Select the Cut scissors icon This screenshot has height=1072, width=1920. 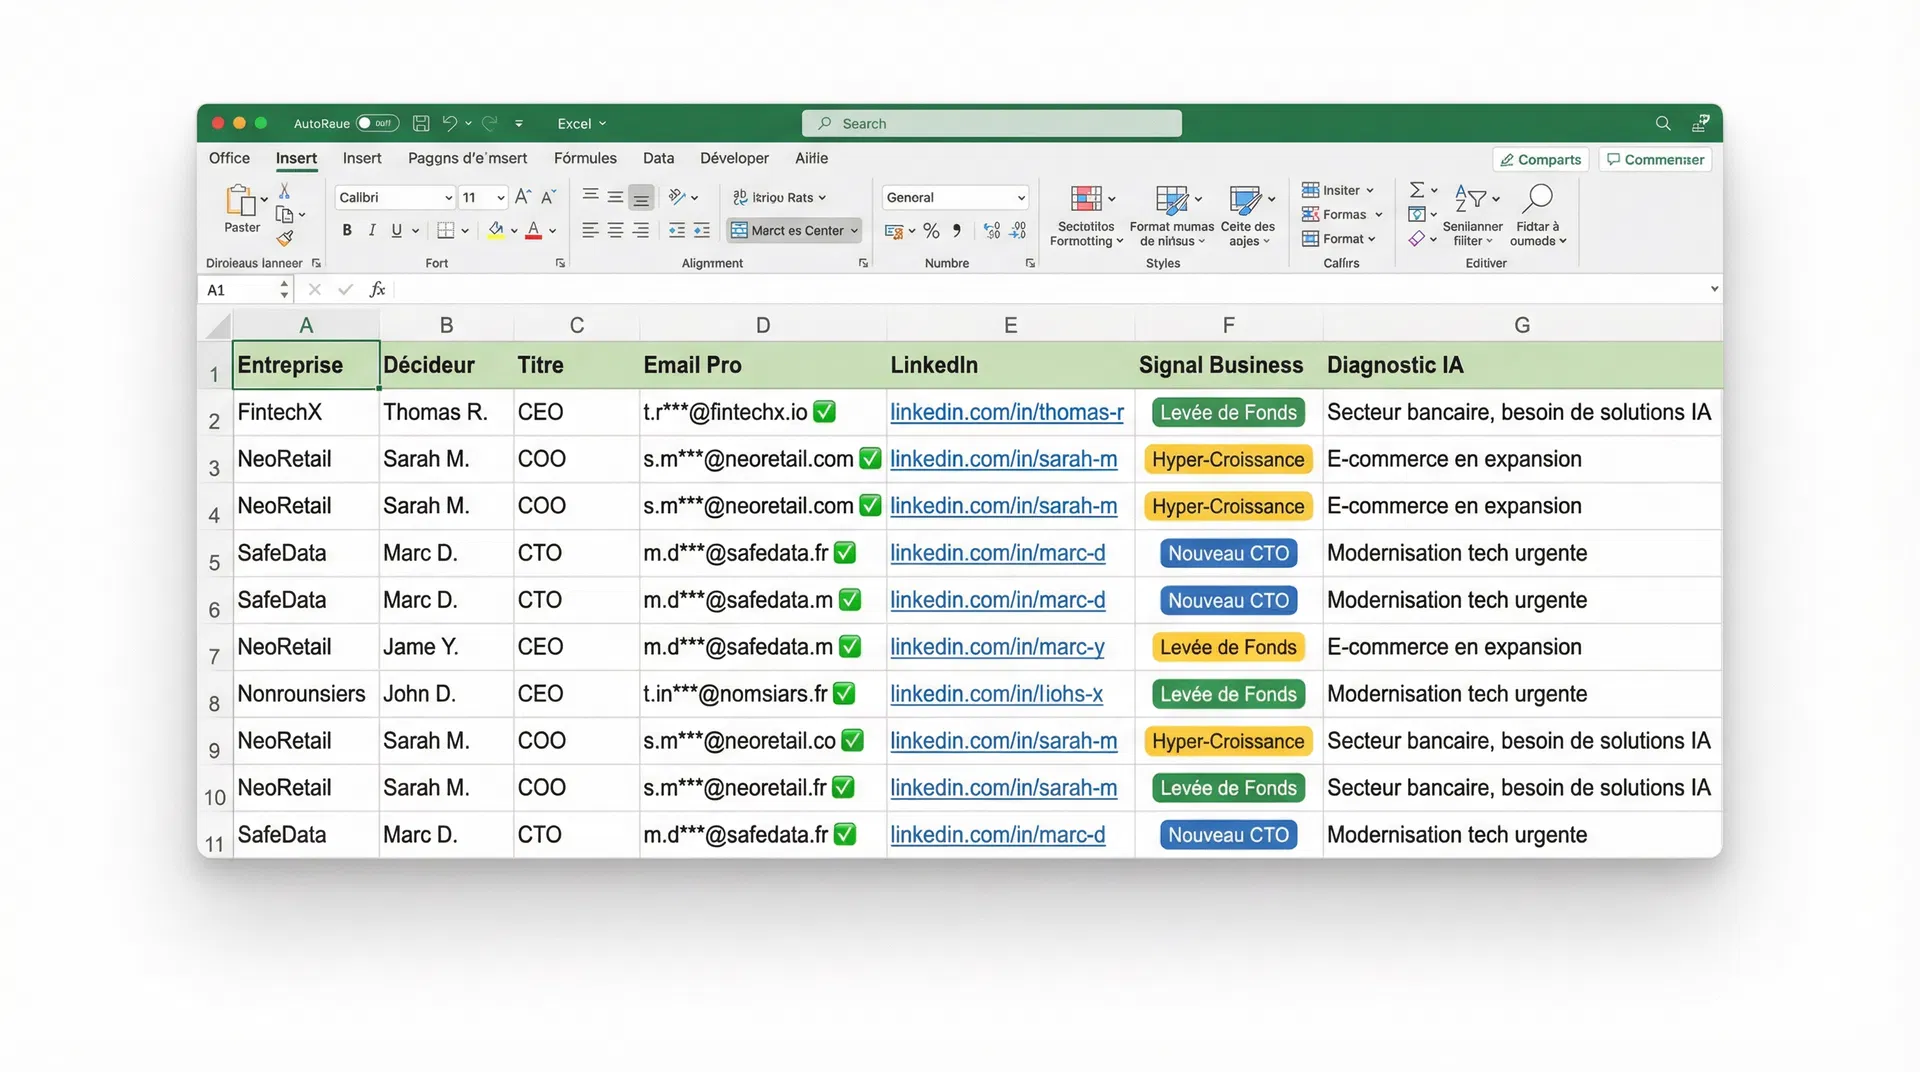(285, 191)
